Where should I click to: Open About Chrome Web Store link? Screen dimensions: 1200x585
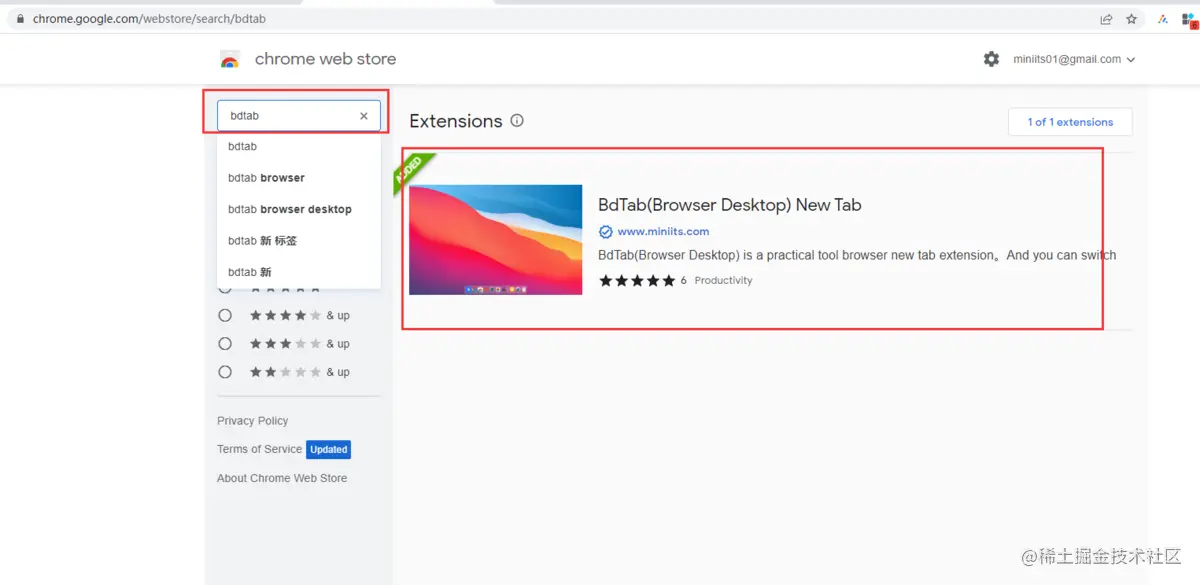282,478
